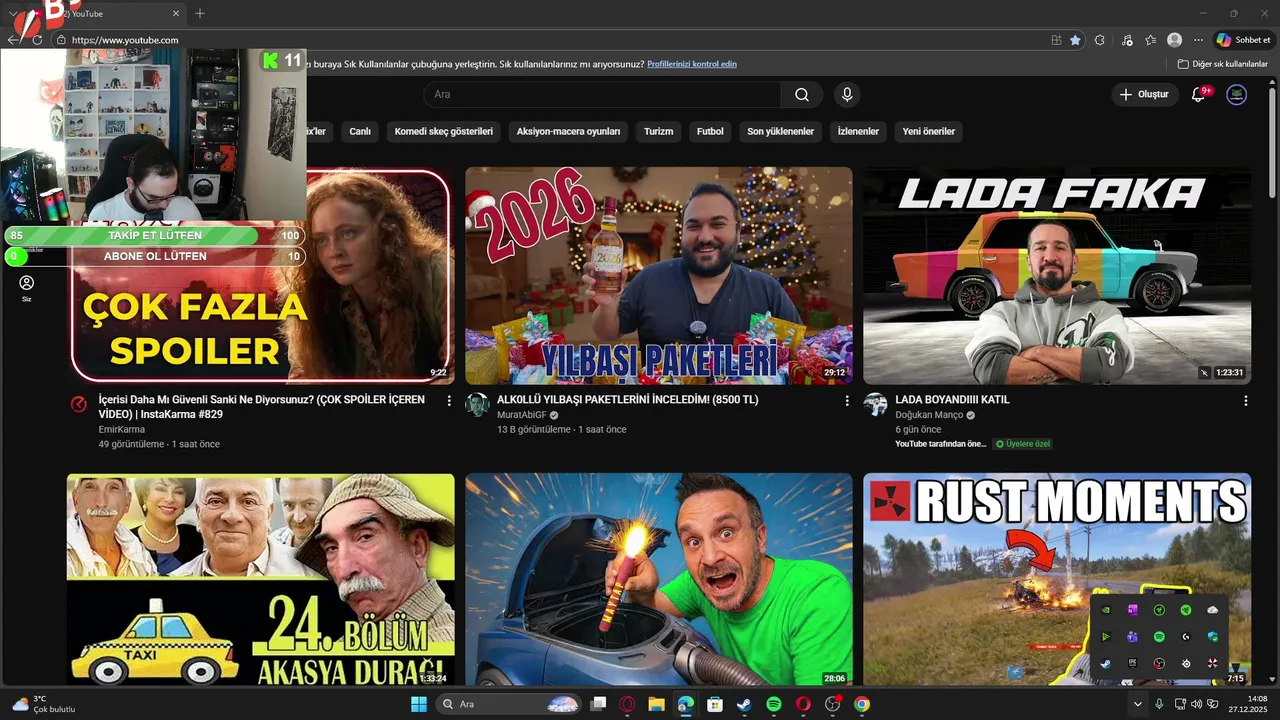The image size is (1280, 720).
Task: Select the Canlı filter chip
Action: tap(360, 131)
